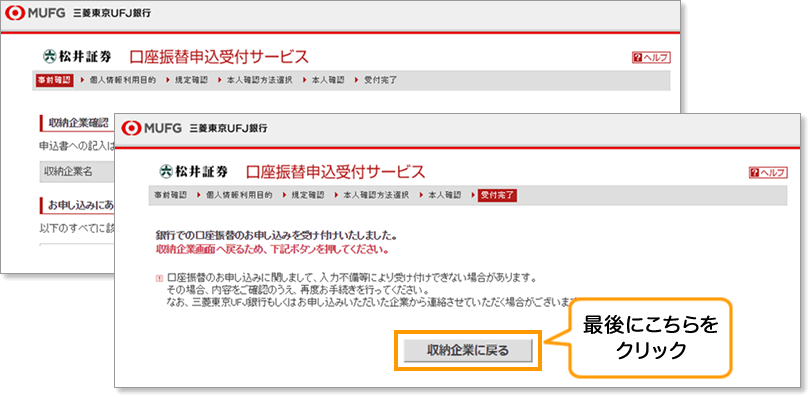Image resolution: width=809 pixels, height=397 pixels.
Task: Click the MUFG logo in front window
Action: coord(152,128)
